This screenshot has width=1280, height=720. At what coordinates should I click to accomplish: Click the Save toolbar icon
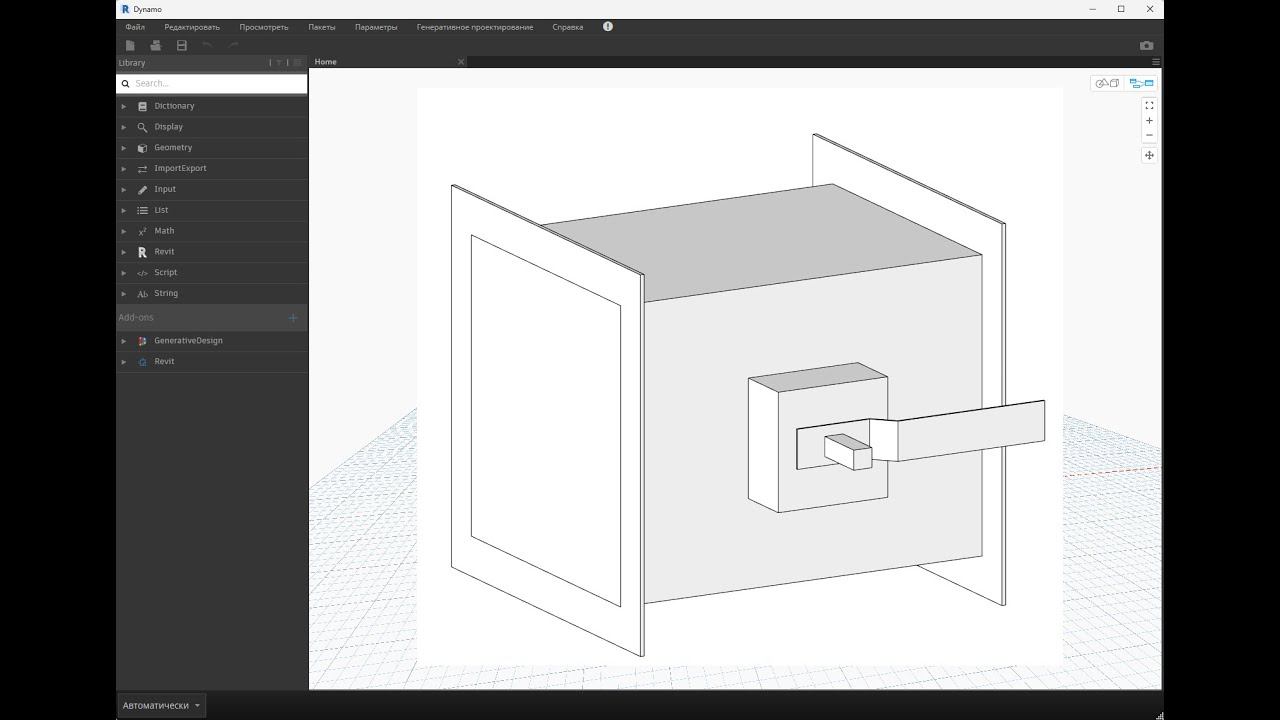pos(182,45)
